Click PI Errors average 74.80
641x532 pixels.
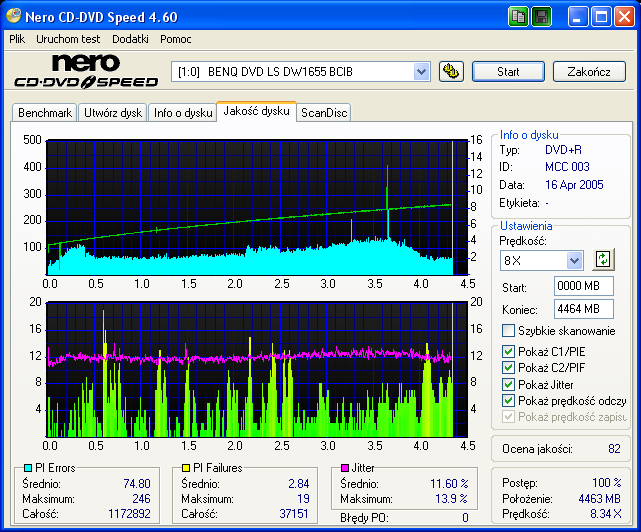[x=137, y=484]
